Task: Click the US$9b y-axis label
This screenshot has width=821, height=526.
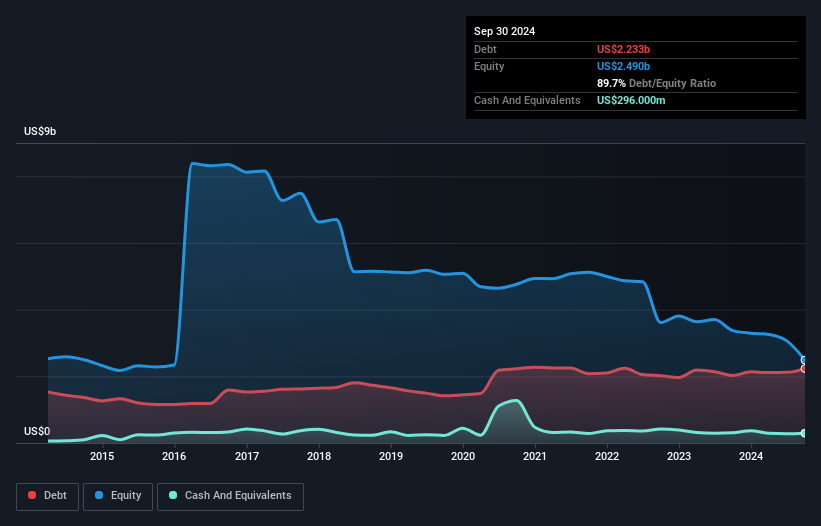Action: tap(40, 131)
